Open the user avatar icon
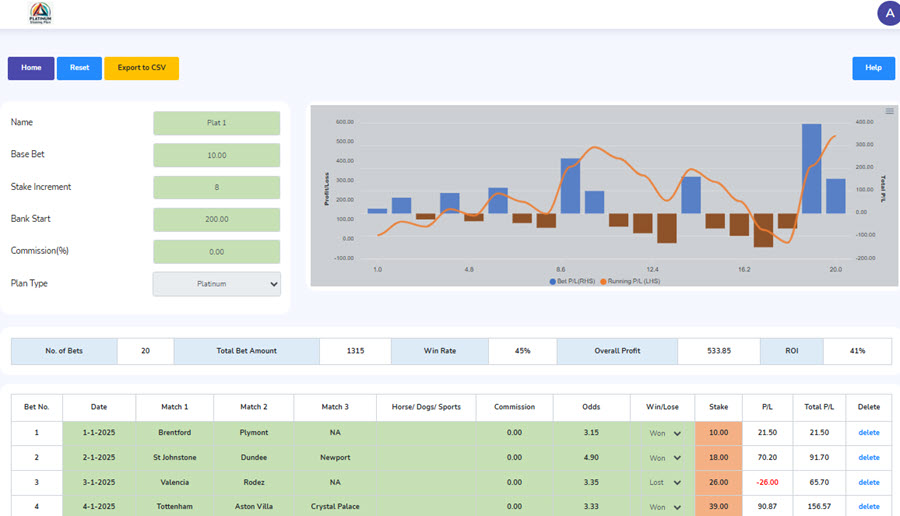This screenshot has width=900, height=516. pos(888,13)
